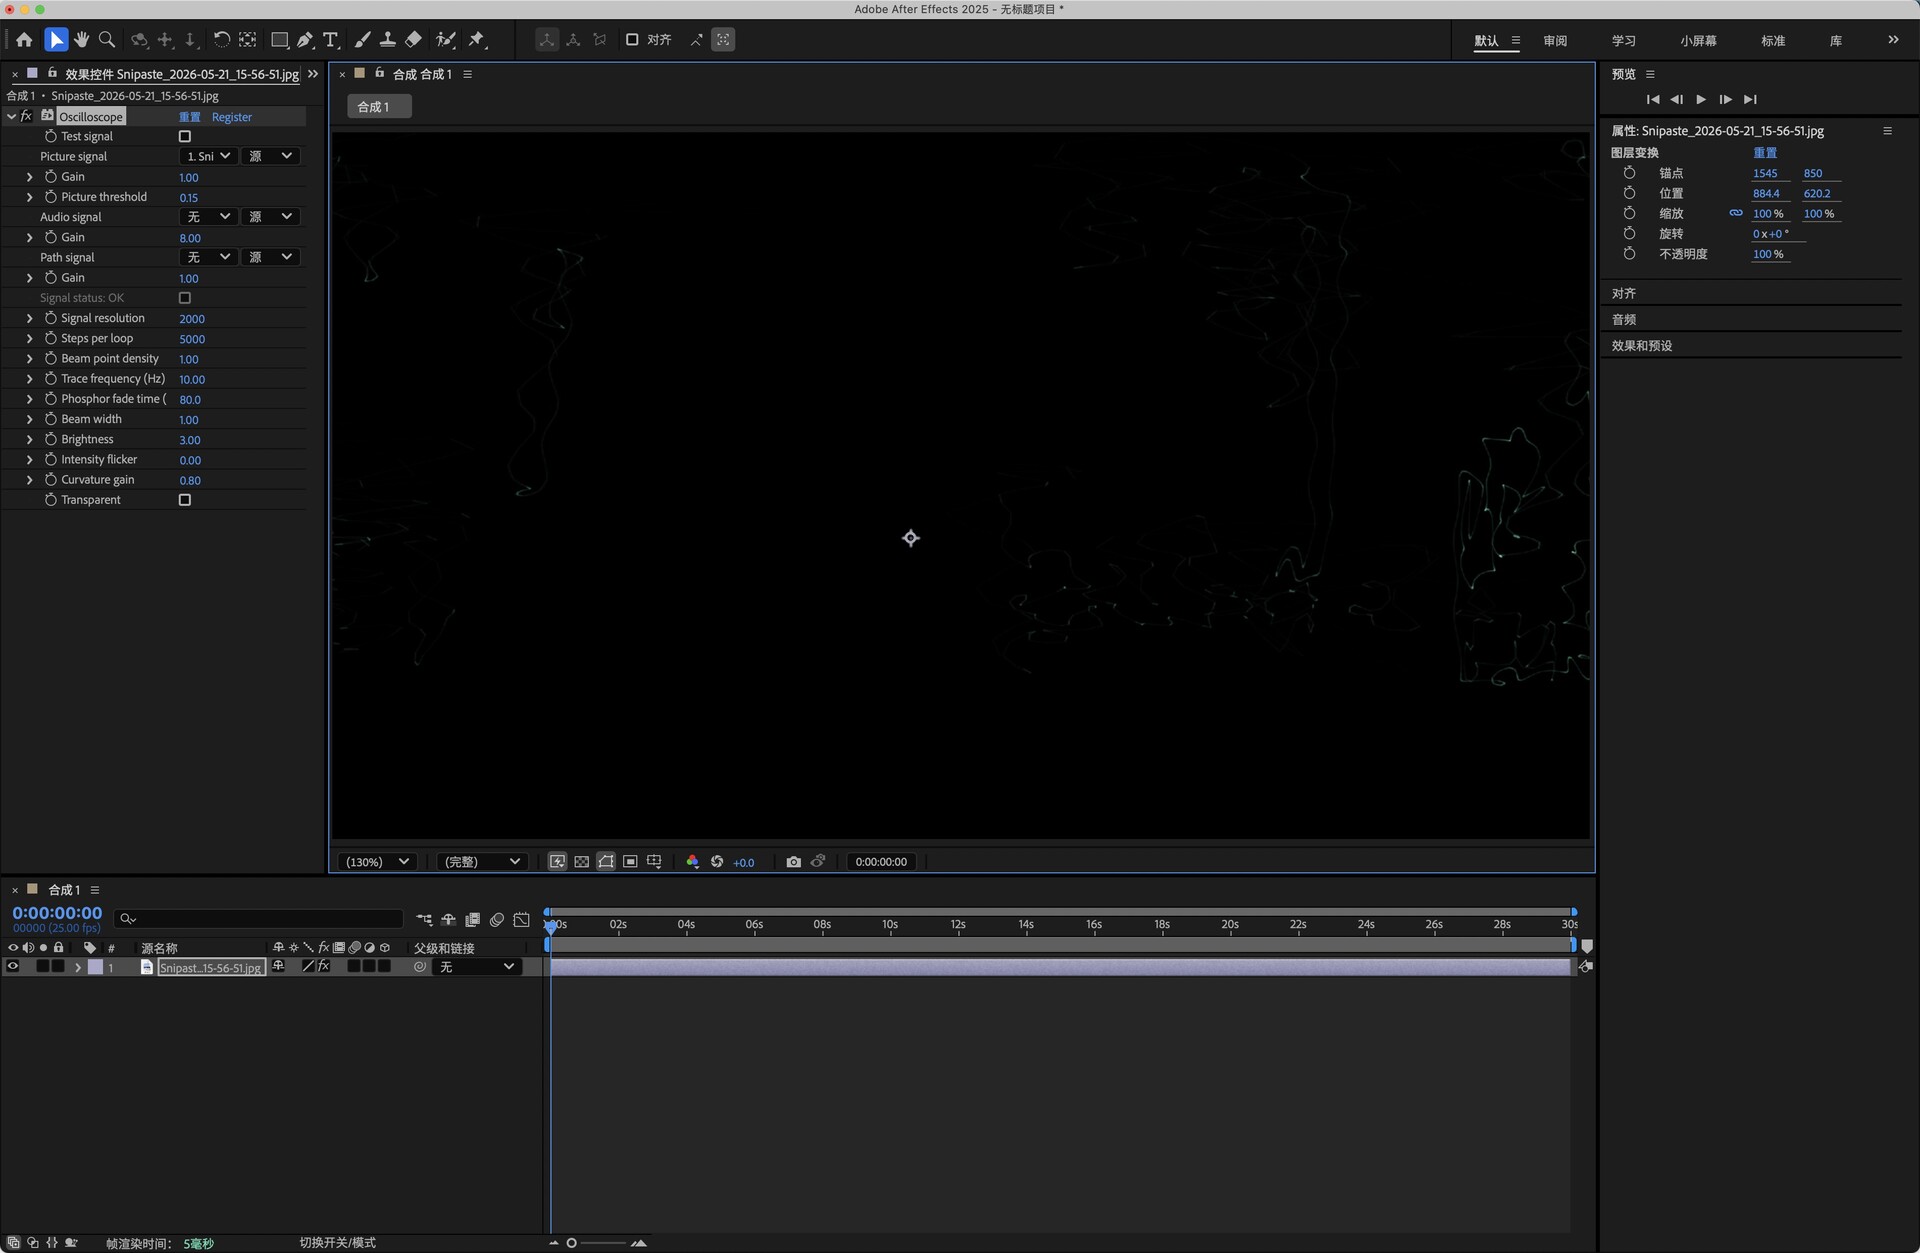Click the layer label color swatch
The height and width of the screenshot is (1253, 1920).
95,967
